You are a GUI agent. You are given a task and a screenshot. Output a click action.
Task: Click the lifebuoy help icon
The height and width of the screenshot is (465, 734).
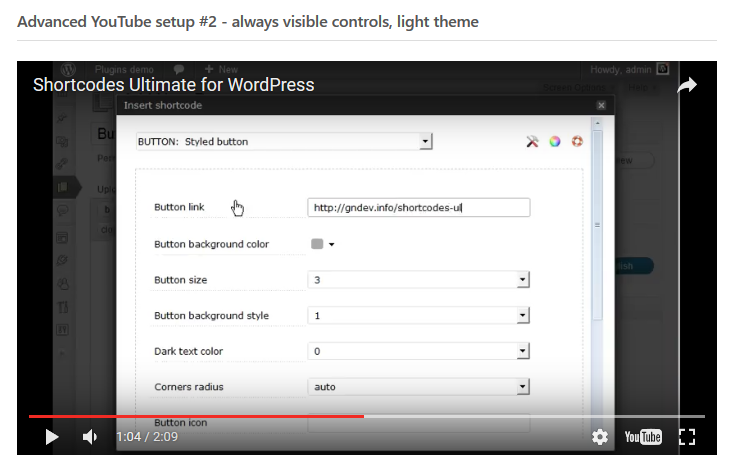click(577, 142)
